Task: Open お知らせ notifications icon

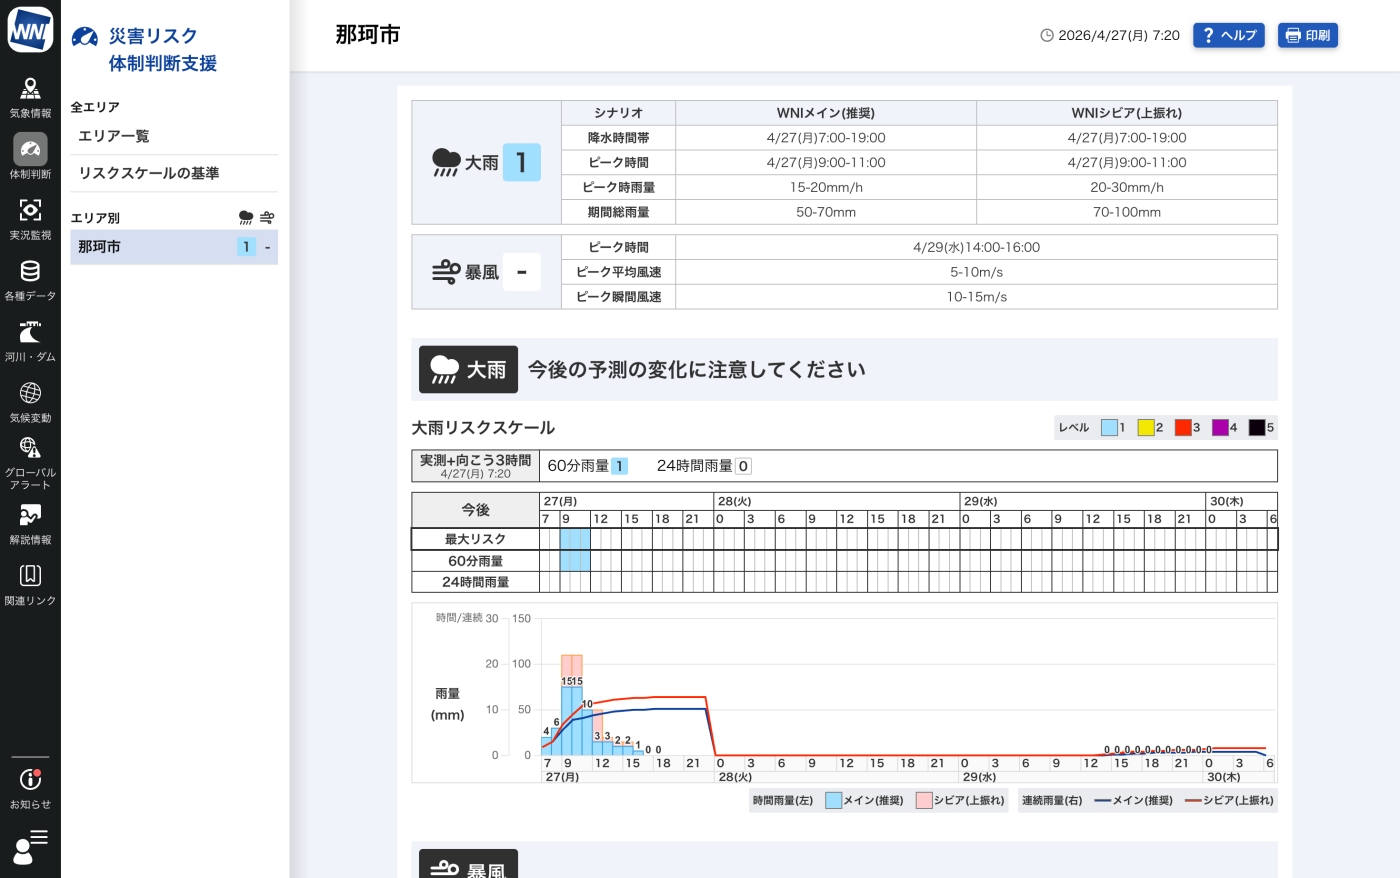Action: [30, 778]
